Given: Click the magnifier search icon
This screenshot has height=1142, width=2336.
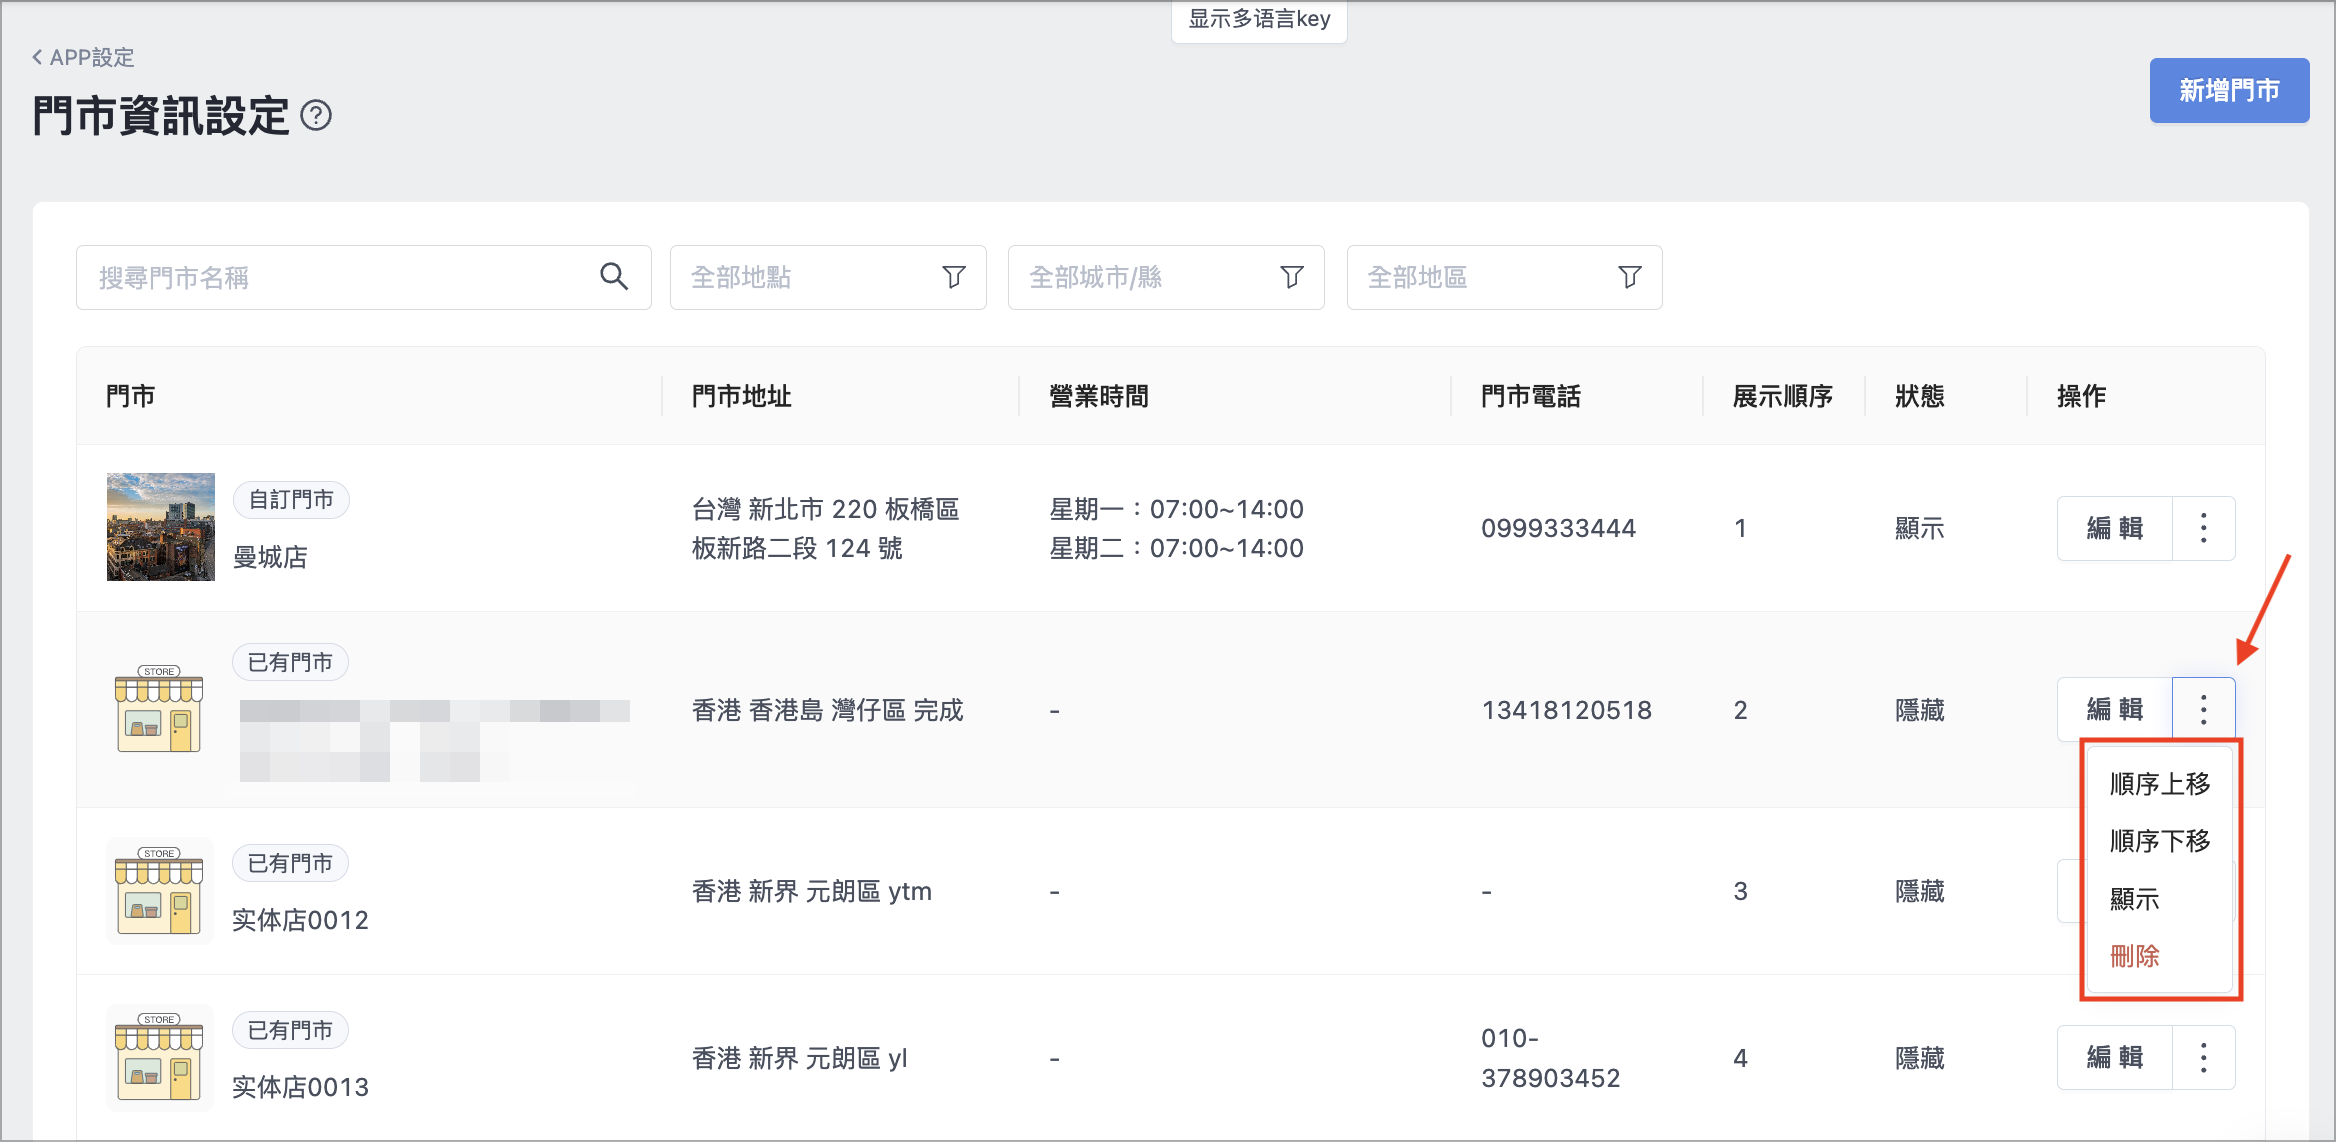Looking at the screenshot, I should tap(614, 277).
